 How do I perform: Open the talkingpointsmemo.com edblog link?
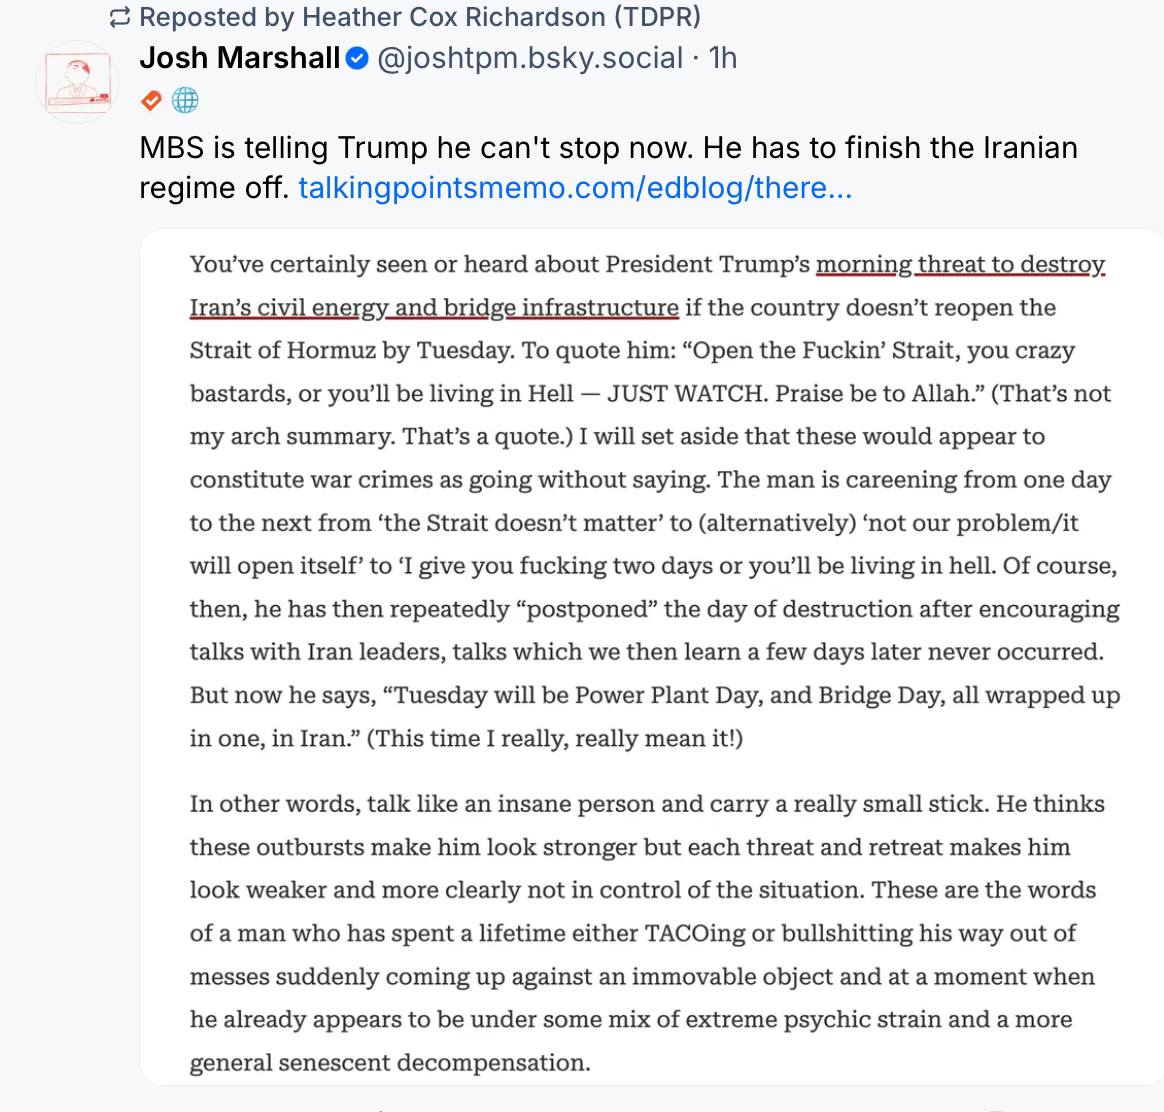pyautogui.click(x=575, y=187)
